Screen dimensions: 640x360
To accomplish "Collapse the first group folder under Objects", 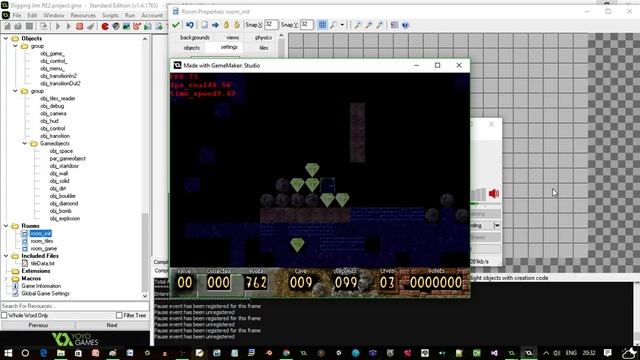I will pos(15,46).
